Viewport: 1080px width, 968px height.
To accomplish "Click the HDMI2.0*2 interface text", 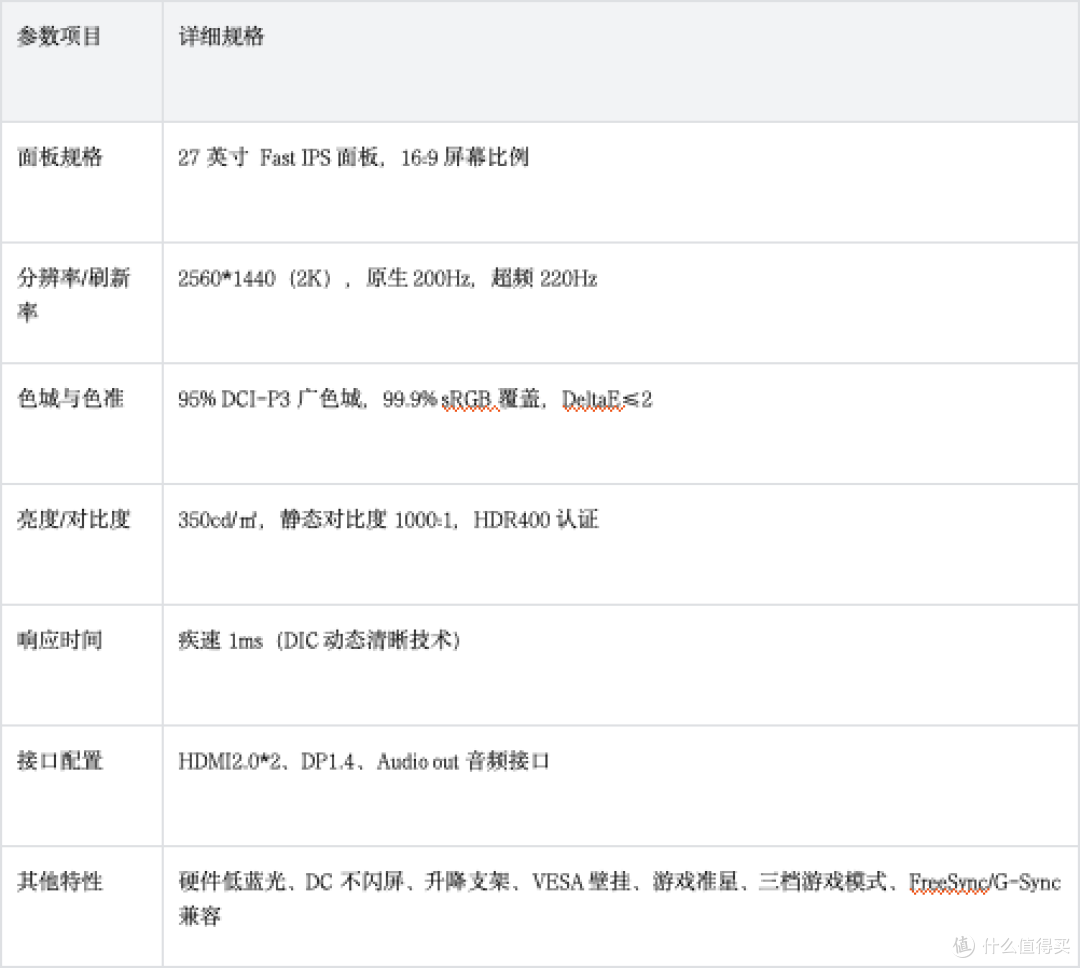I will pos(229,761).
